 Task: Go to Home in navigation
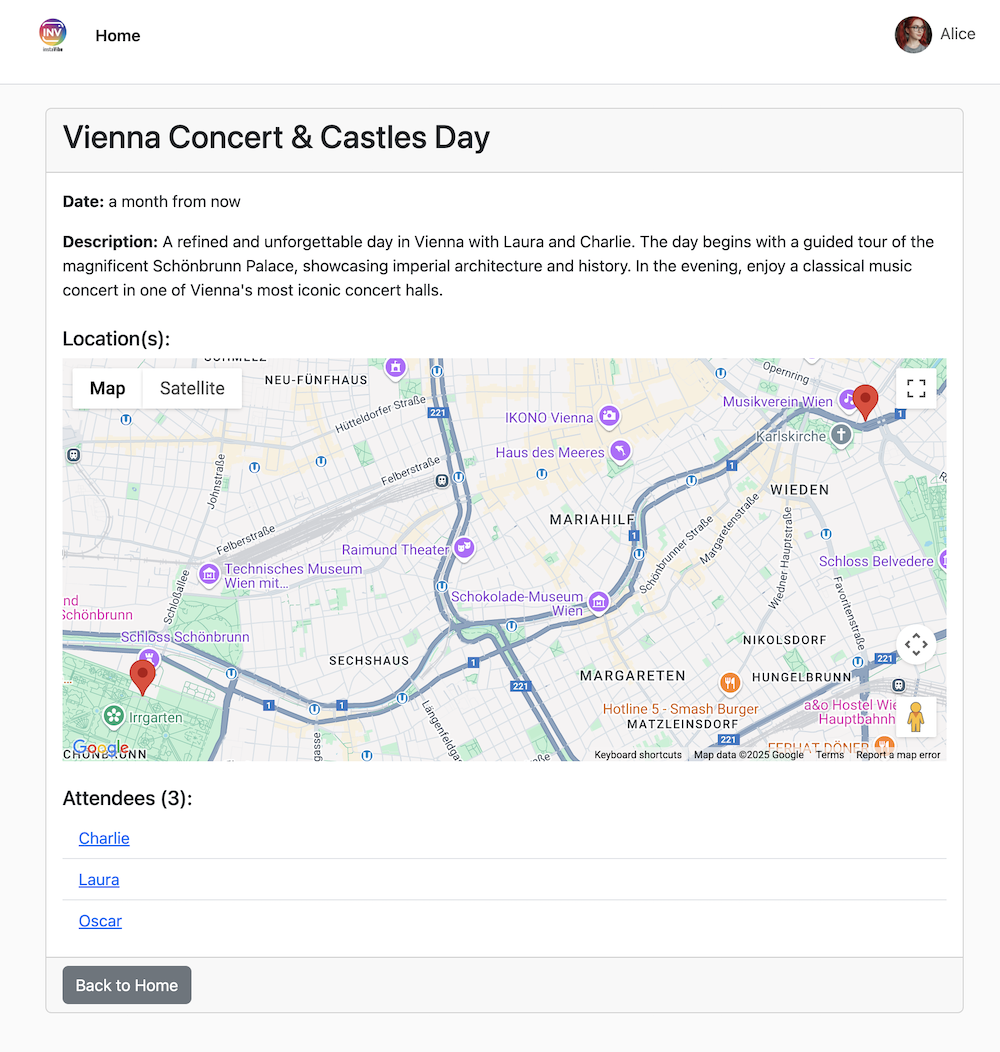[x=118, y=36]
